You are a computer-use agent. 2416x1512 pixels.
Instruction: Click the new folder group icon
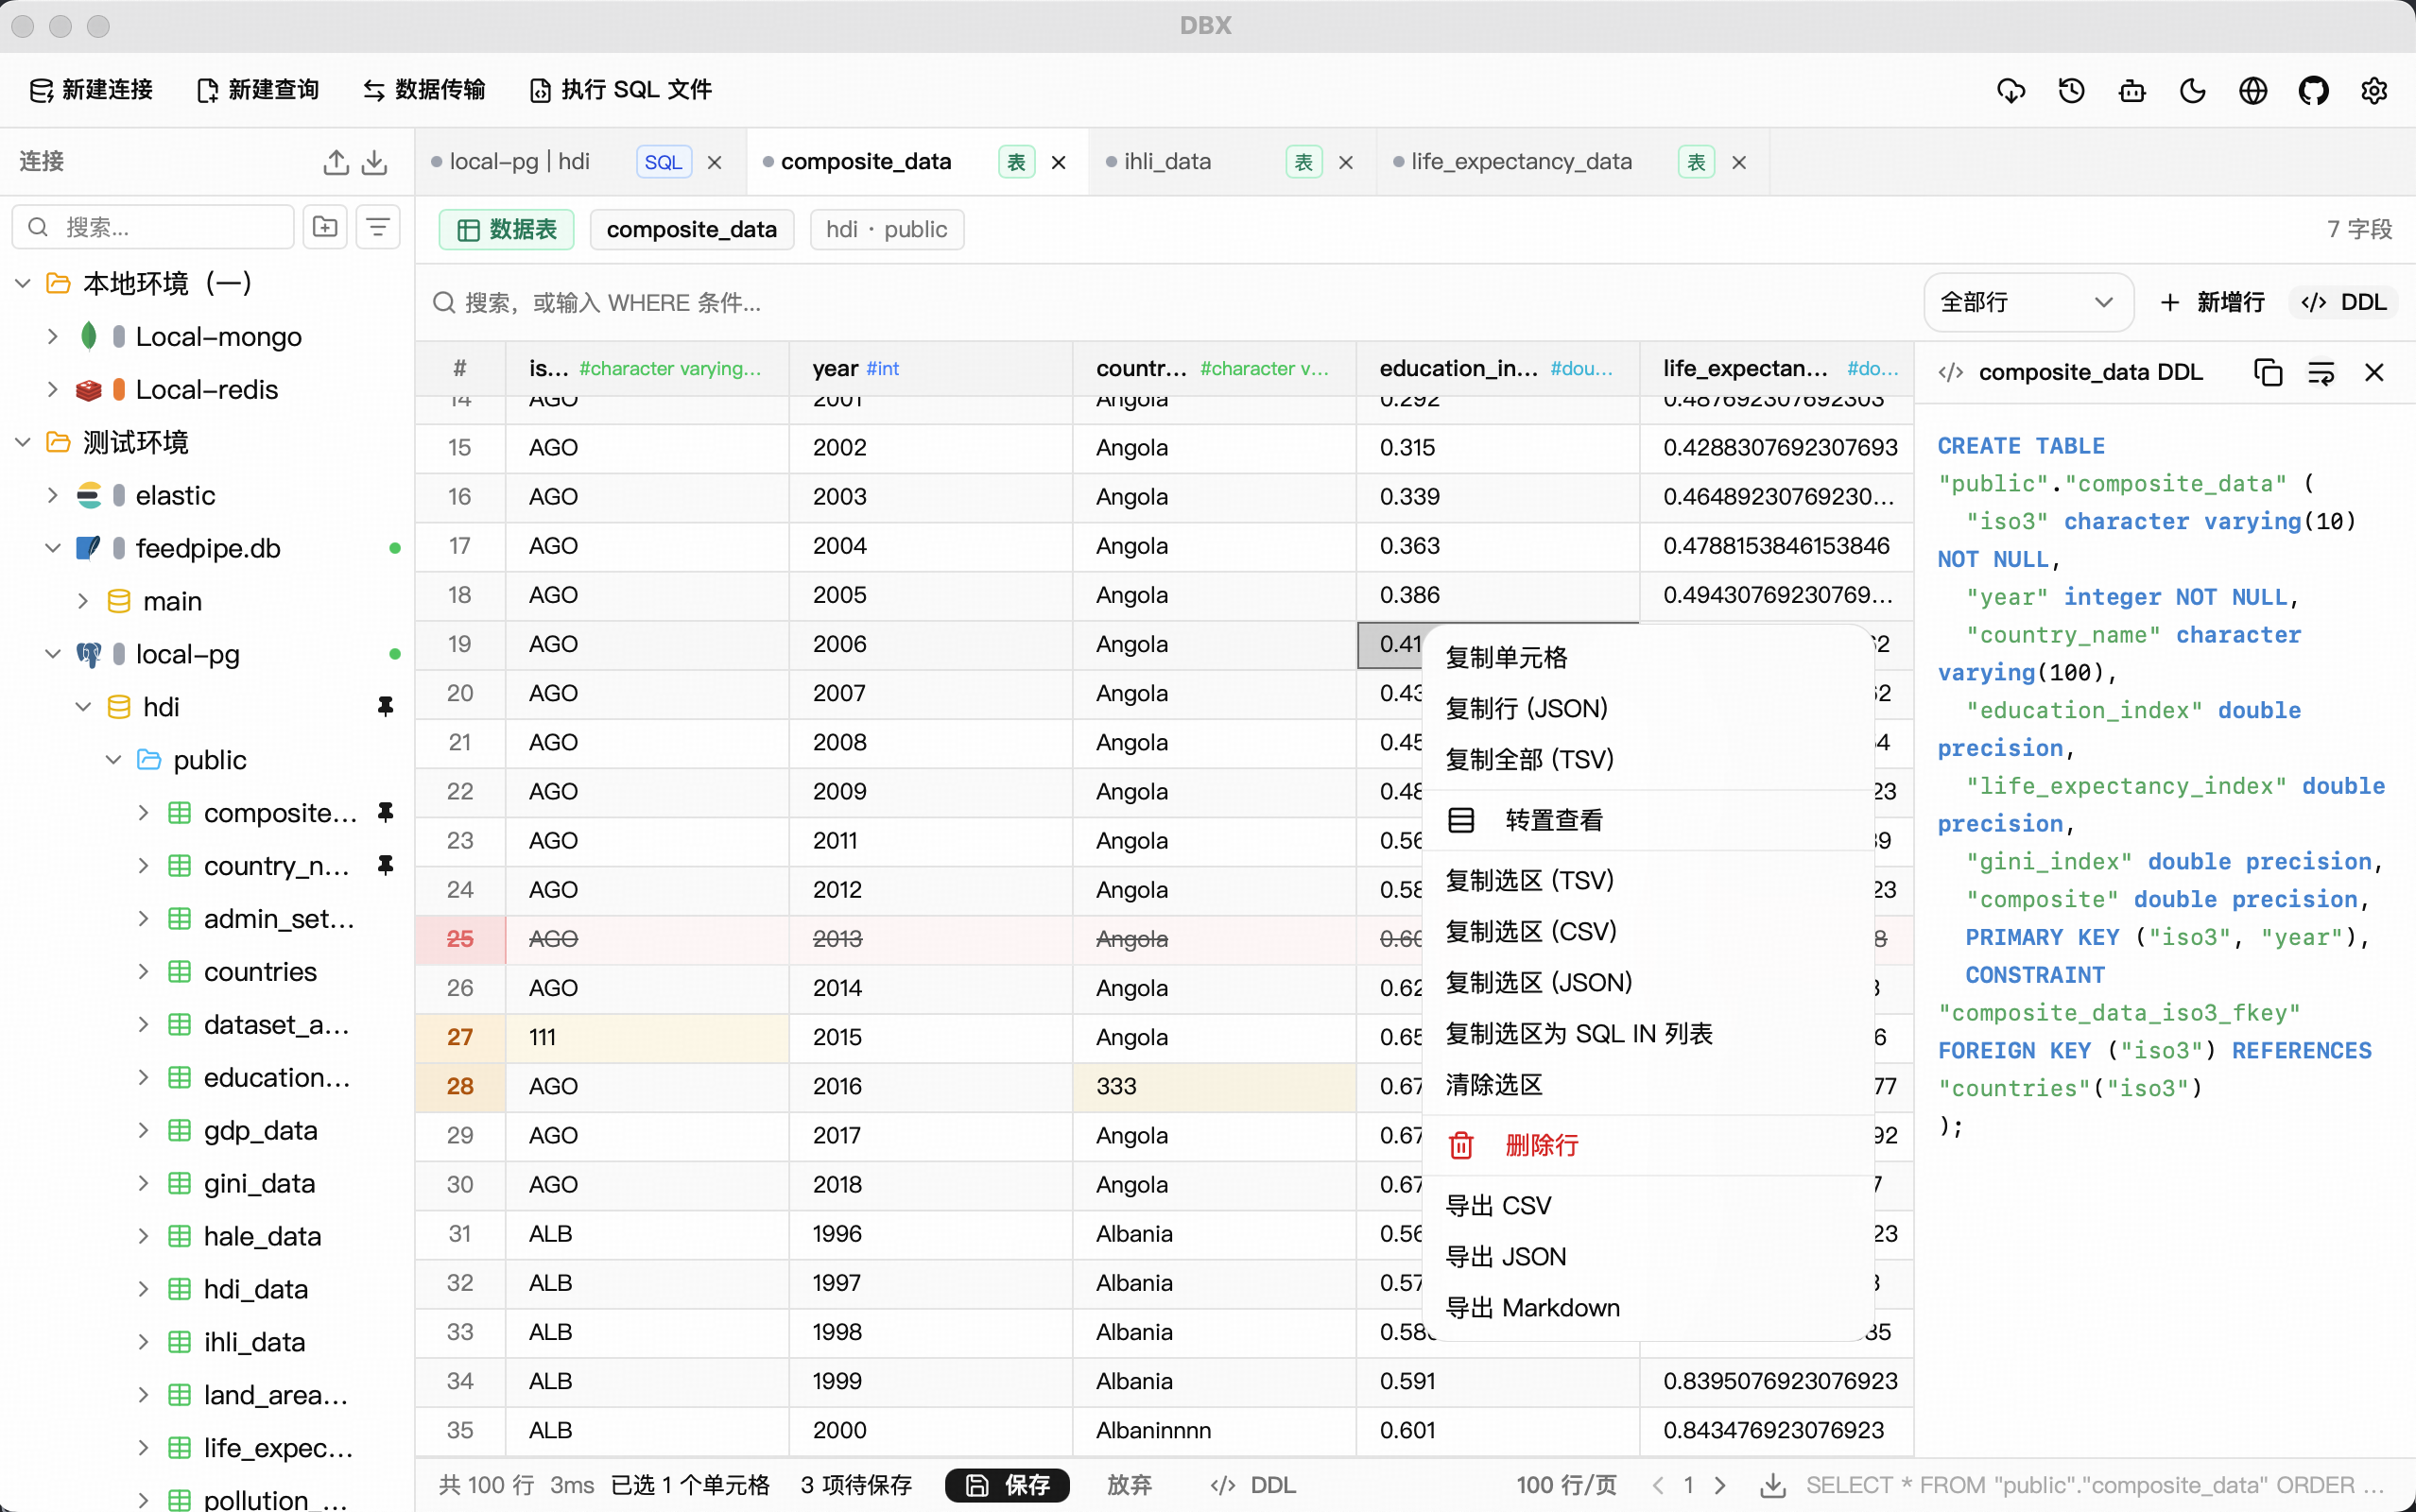(x=326, y=227)
